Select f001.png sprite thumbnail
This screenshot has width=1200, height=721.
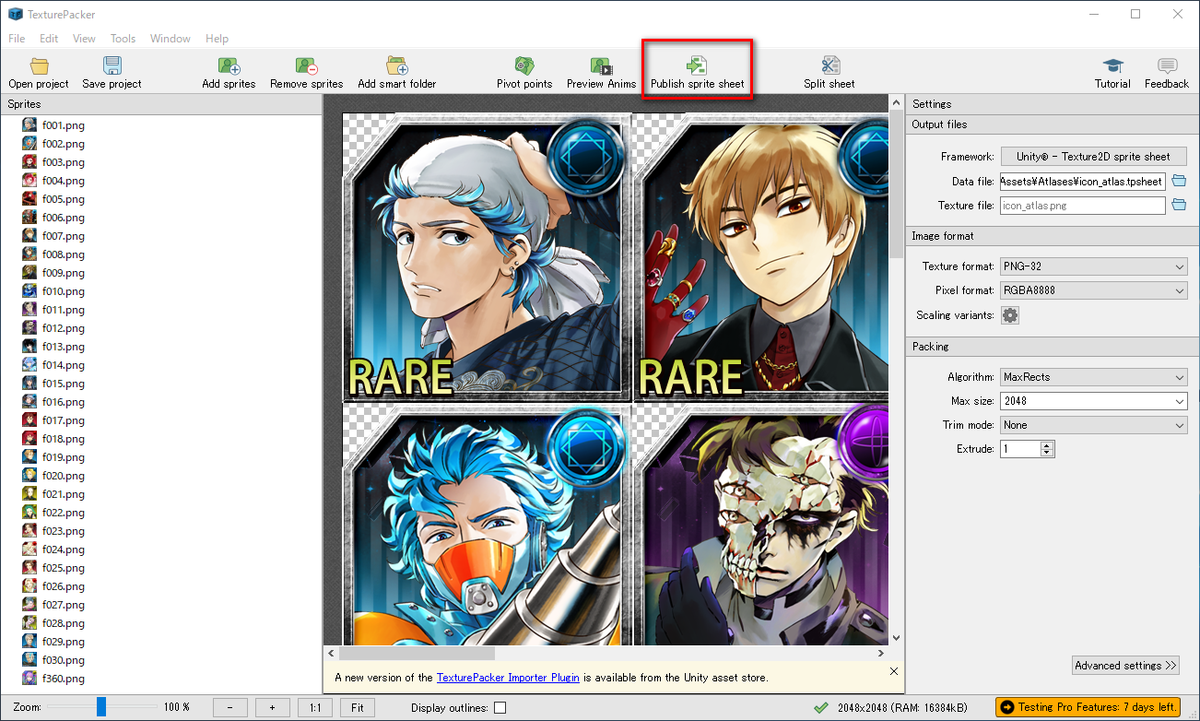(x=31, y=125)
